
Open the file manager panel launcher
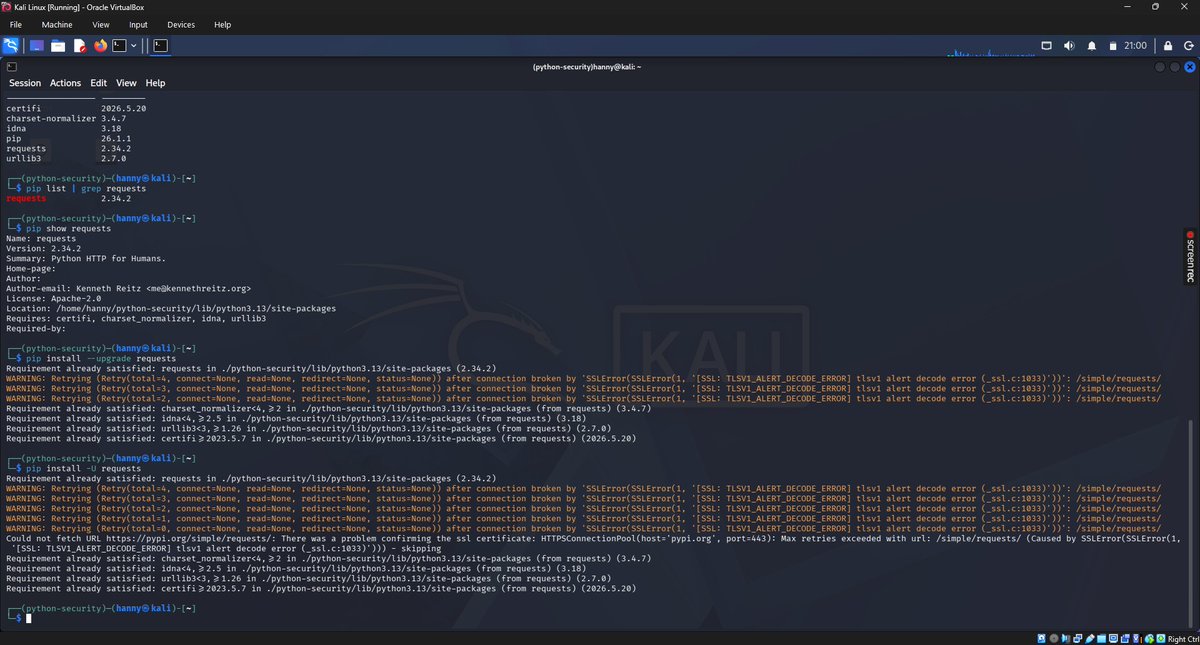coord(58,46)
